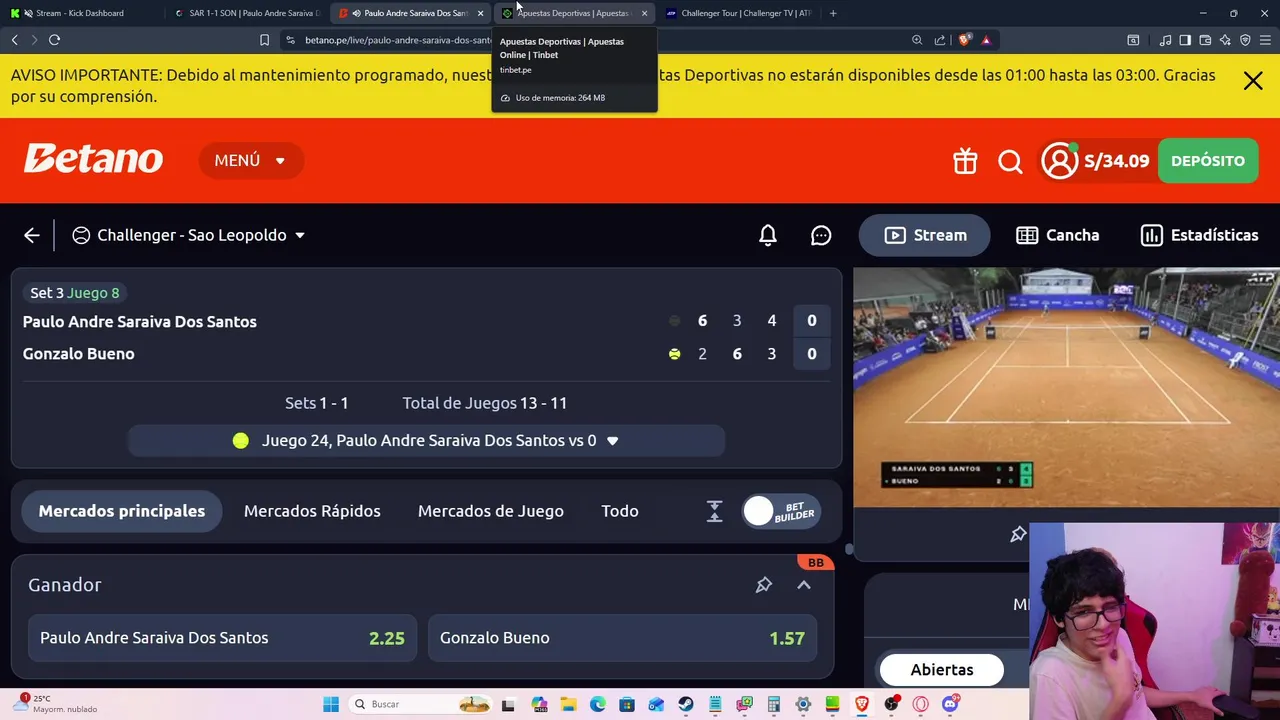
Task: Reload the page with the refresh icon
Action: tap(54, 40)
